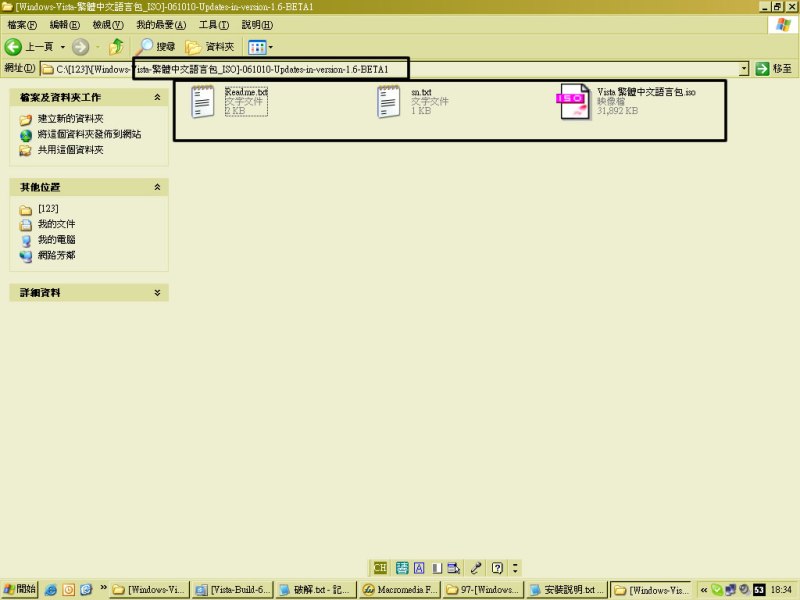Go back with the 上一頁 button
Screen dimensions: 800x600
click(x=29, y=47)
